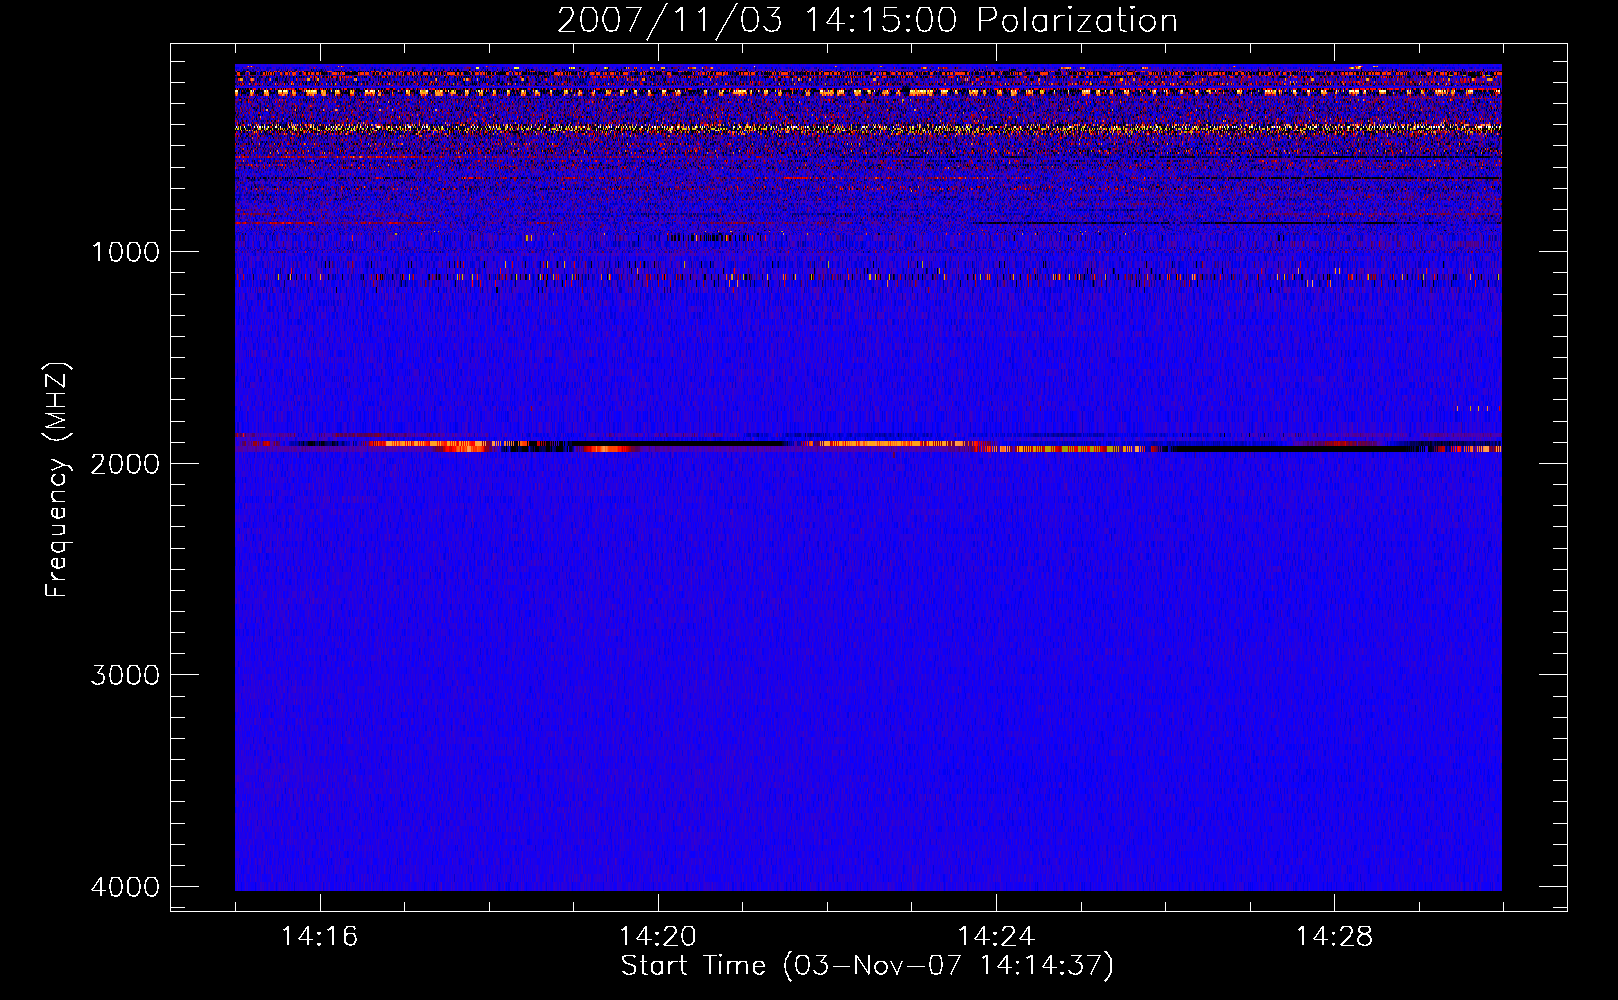The width and height of the screenshot is (1618, 1000).
Task: Click the 14:16 time tick label
Action: pyautogui.click(x=319, y=936)
